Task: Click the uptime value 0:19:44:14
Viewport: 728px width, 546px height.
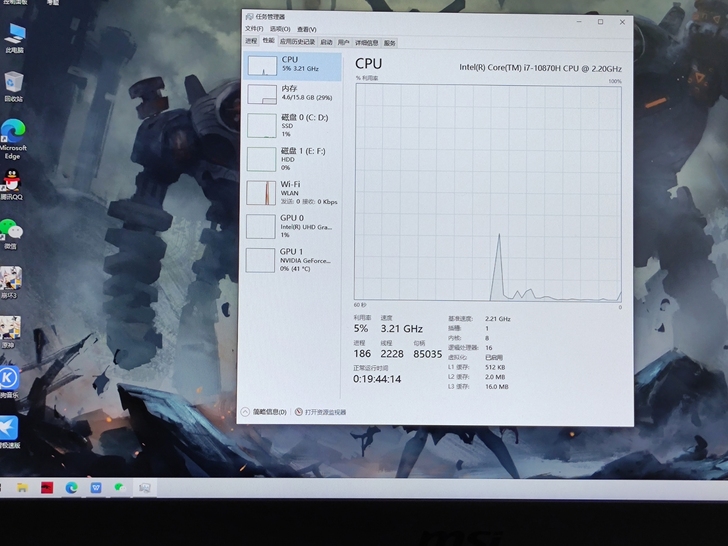Action: 377,379
